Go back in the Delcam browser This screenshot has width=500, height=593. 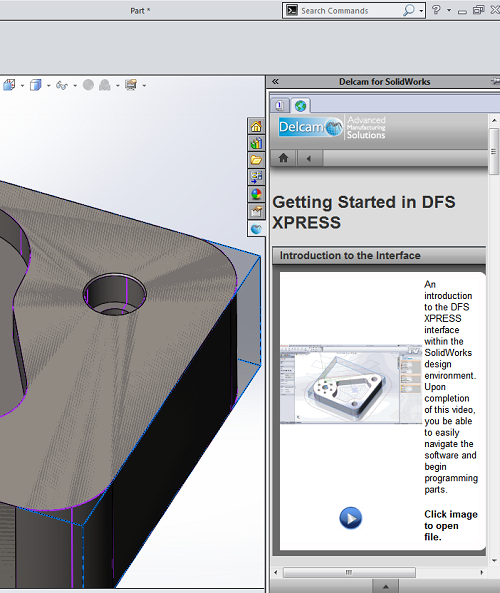309,158
